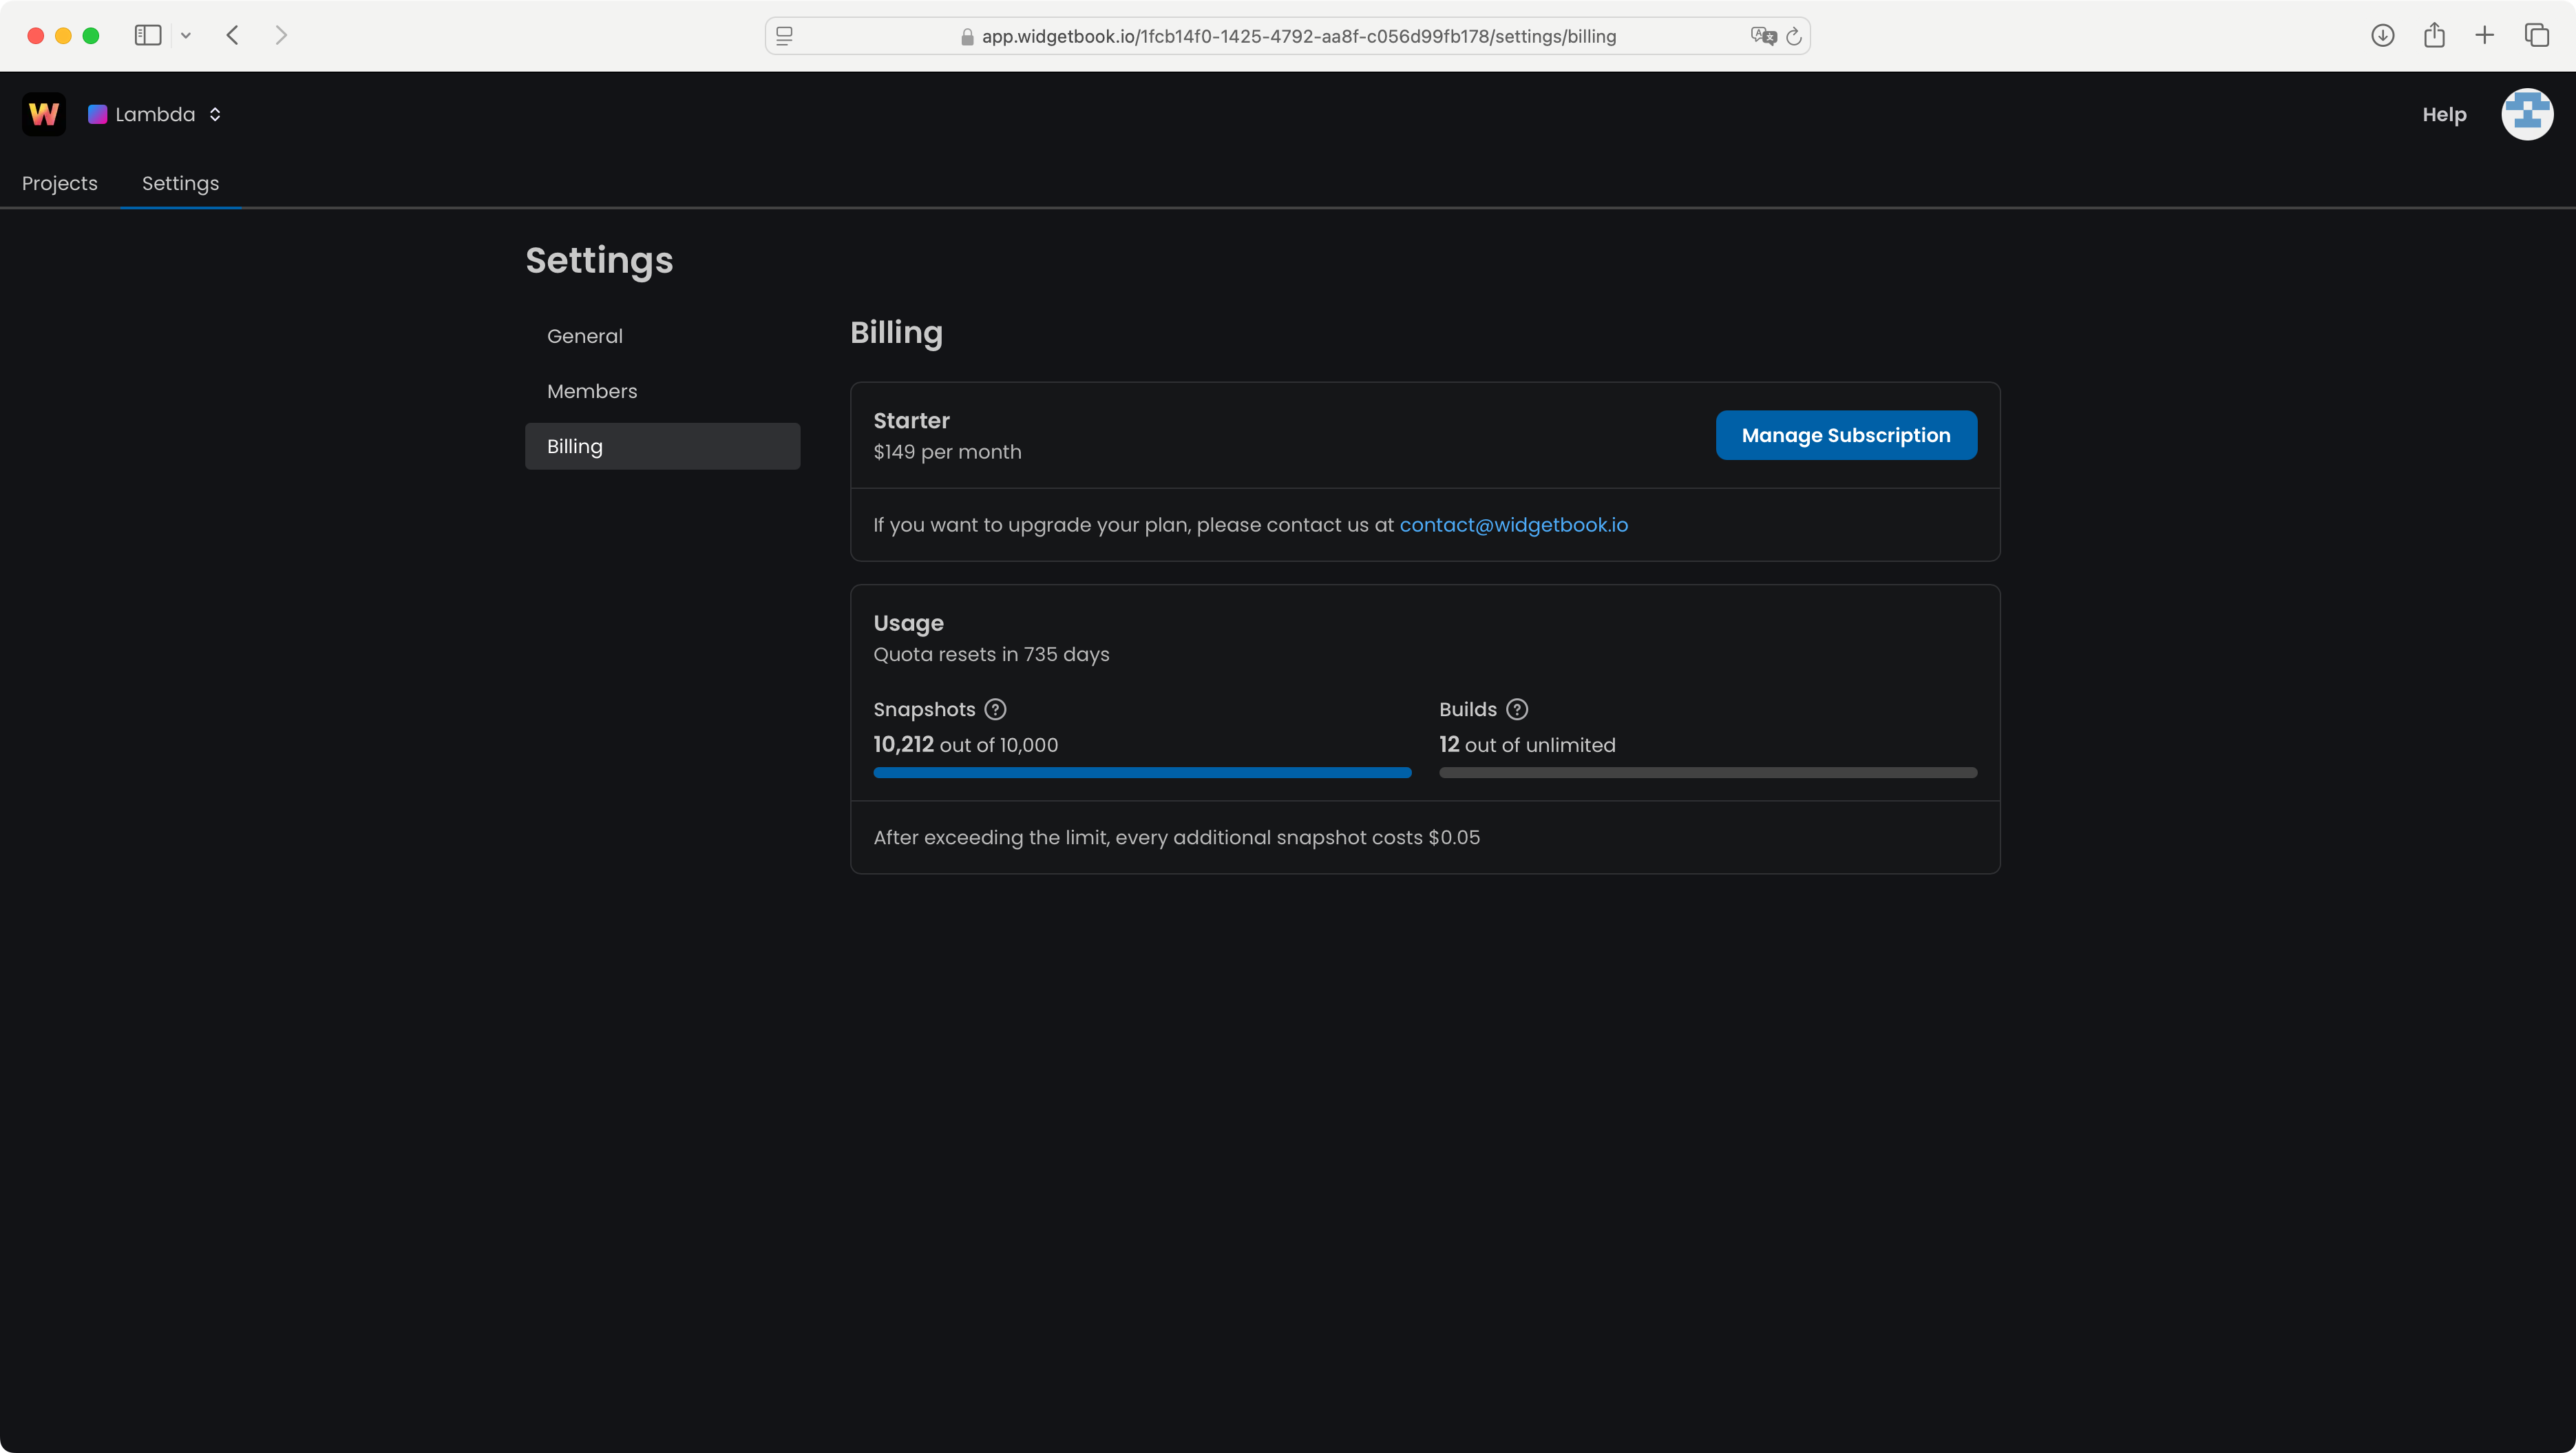Open sidebar options dropdown chevron
This screenshot has width=2576, height=1453.
click(x=186, y=36)
